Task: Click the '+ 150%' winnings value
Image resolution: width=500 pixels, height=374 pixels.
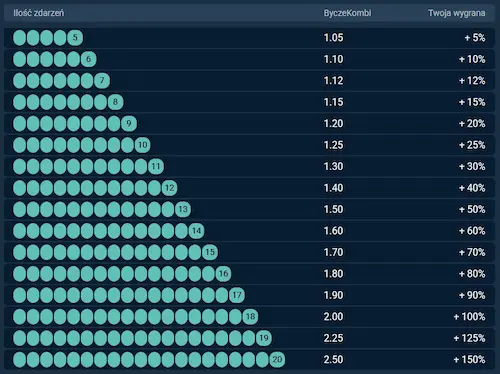Action: [469, 360]
